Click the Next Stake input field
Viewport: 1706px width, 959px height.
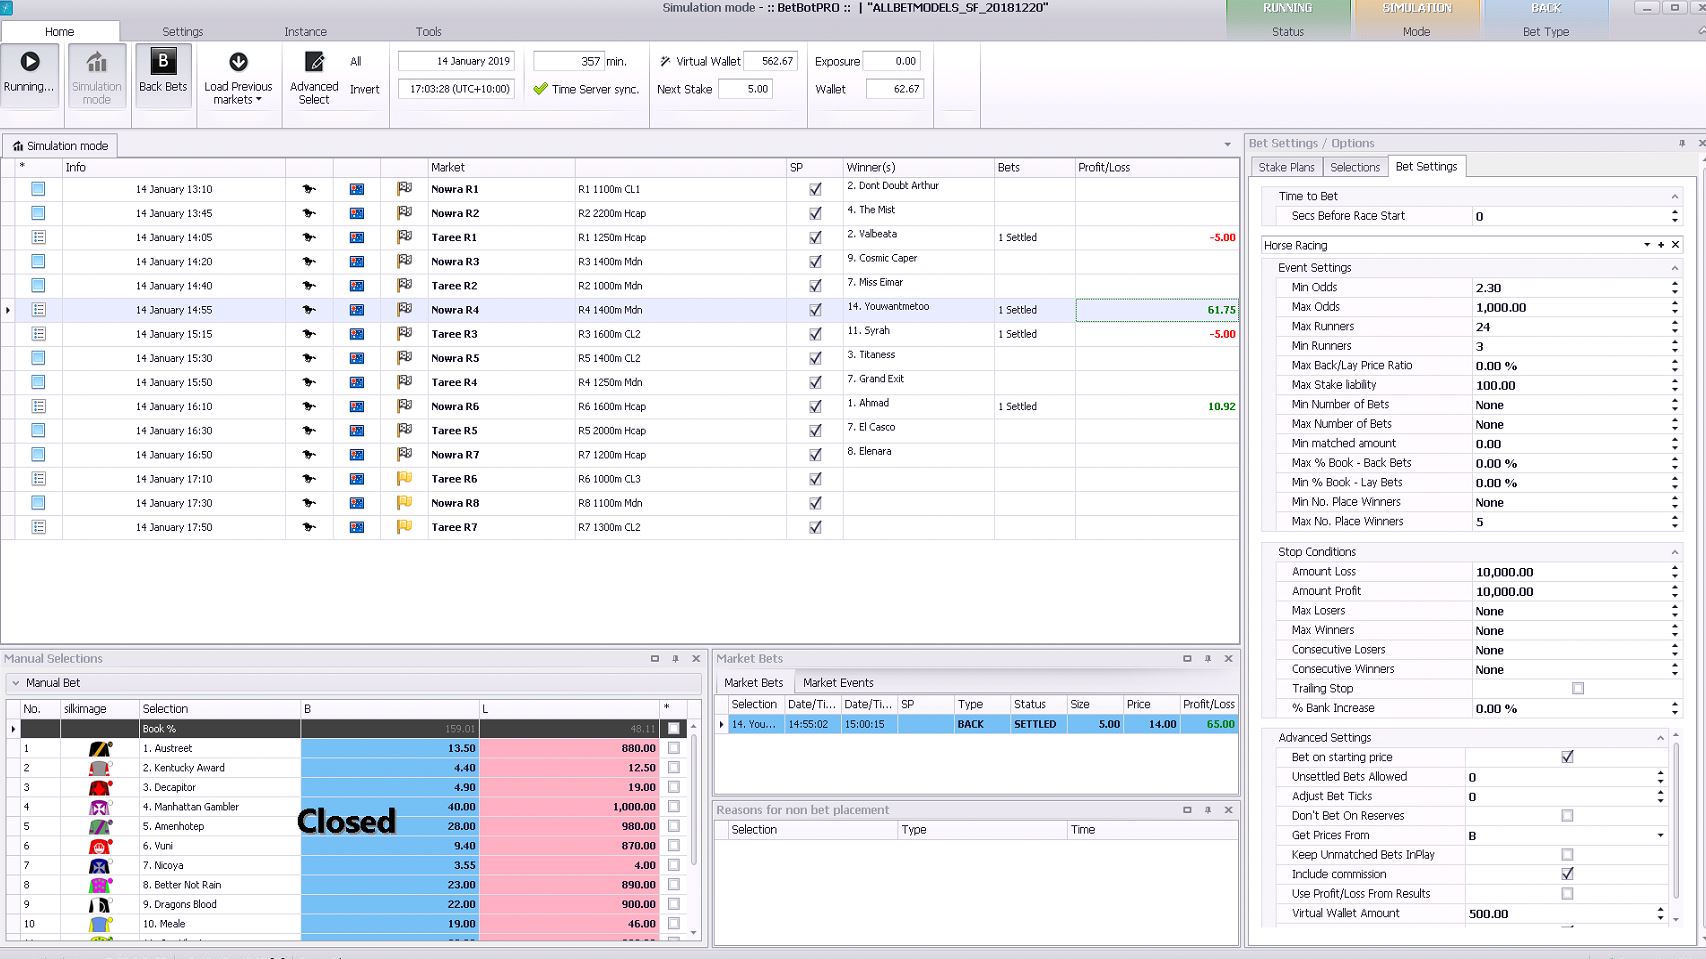click(745, 89)
